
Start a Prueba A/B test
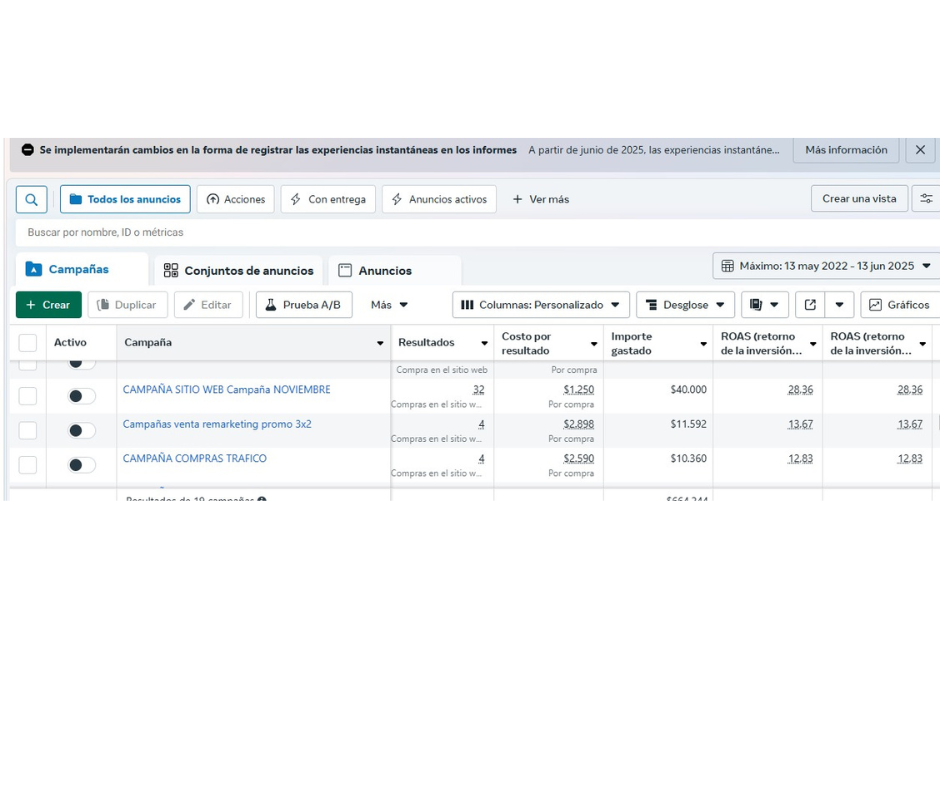303,305
